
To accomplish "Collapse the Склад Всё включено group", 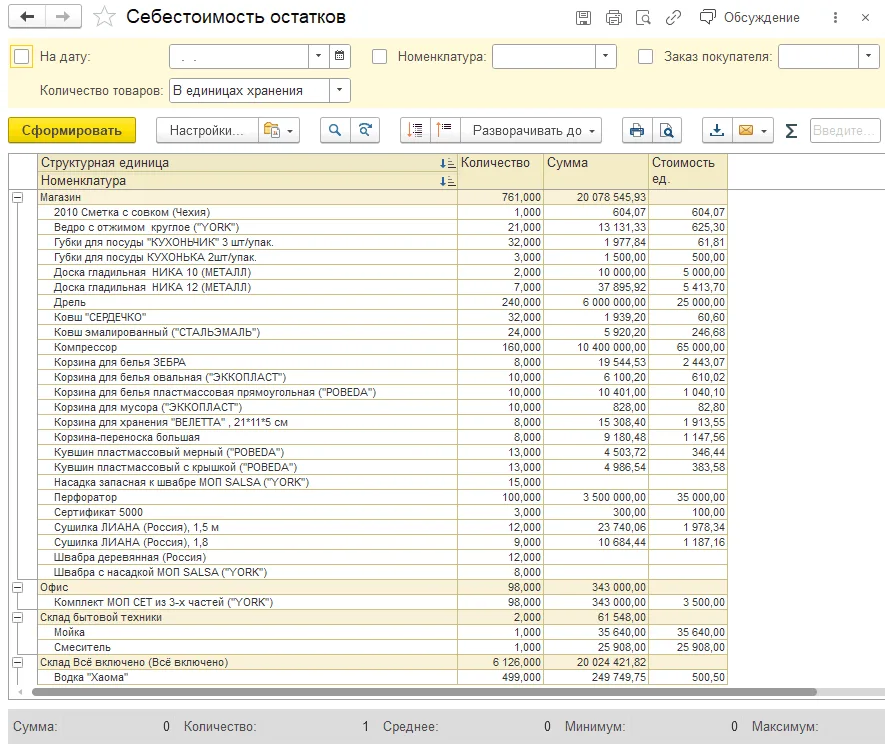I will coord(17,662).
